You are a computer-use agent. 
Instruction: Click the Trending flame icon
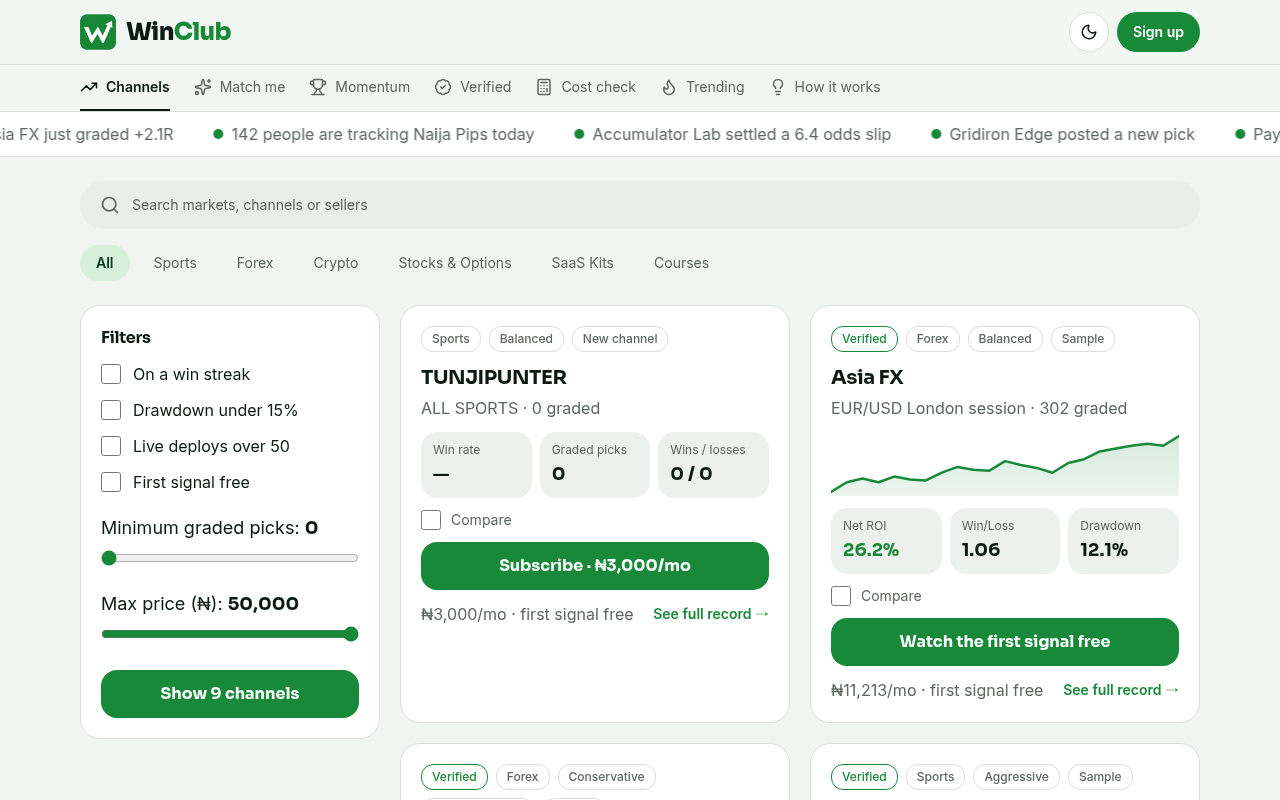[669, 87]
